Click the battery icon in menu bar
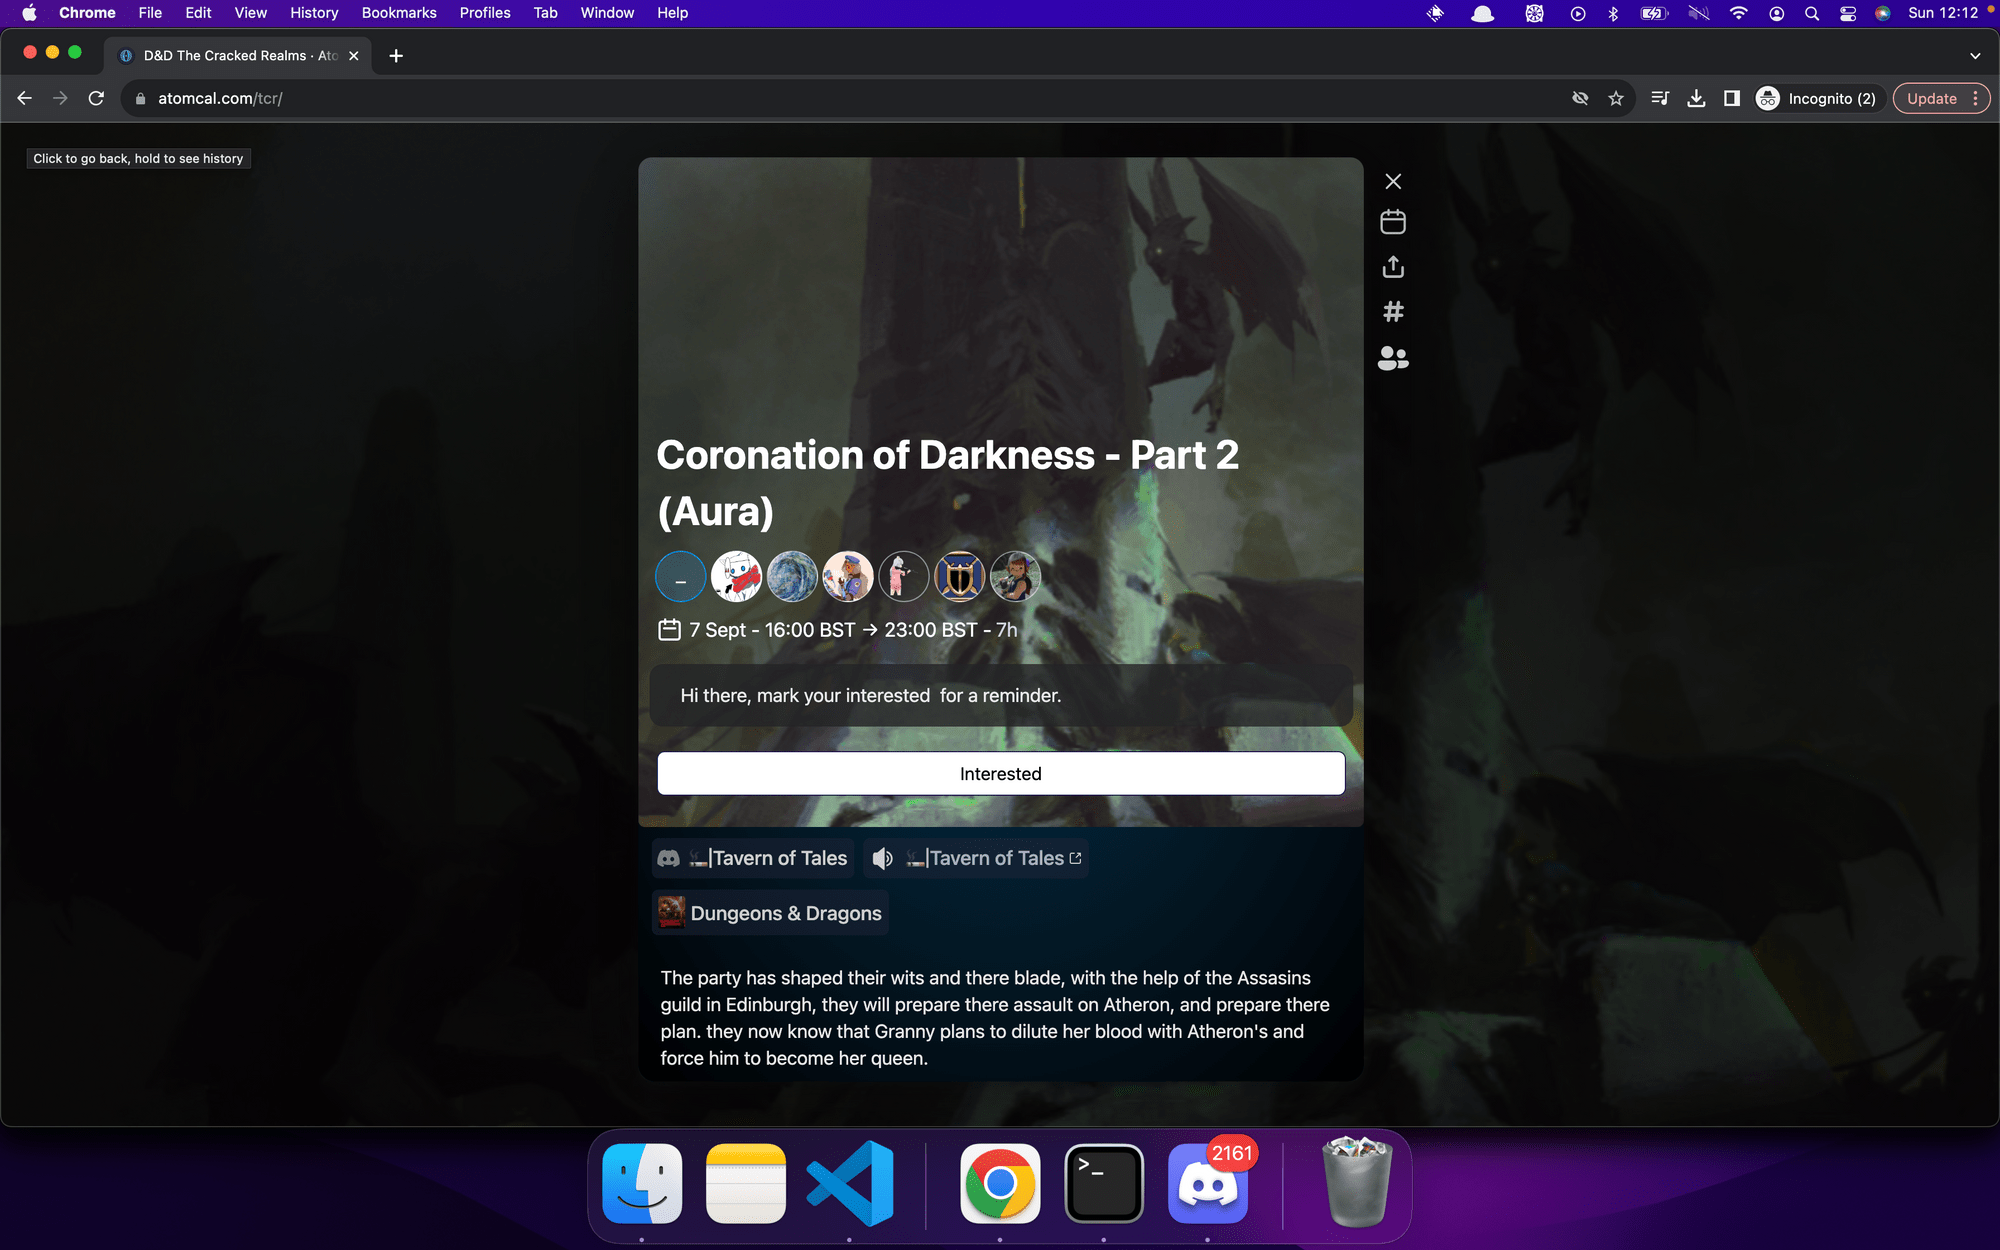The image size is (2000, 1250). coord(1654,13)
